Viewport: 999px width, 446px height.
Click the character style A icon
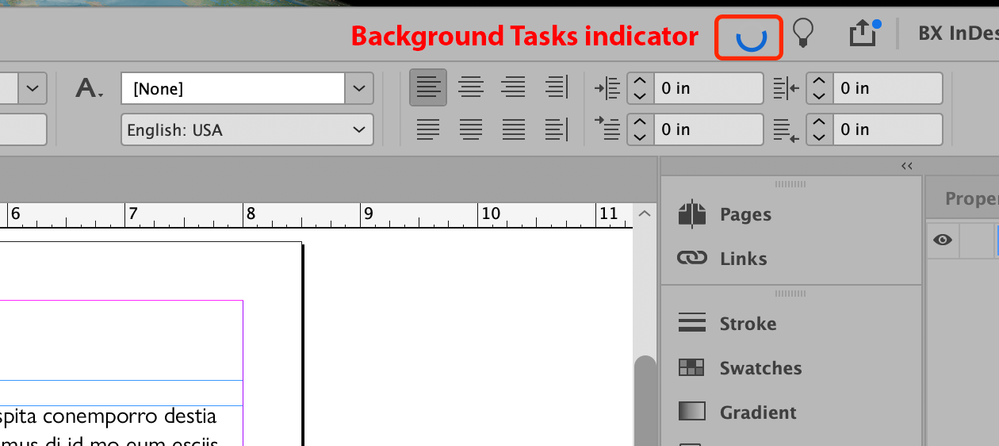click(x=89, y=88)
